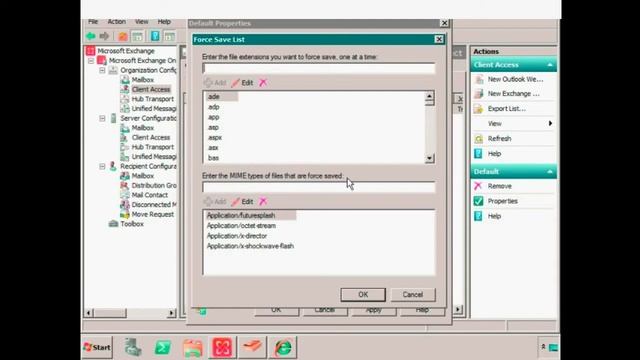Collapse Microsoft Exchange On-Premises node

pyautogui.click(x=91, y=61)
